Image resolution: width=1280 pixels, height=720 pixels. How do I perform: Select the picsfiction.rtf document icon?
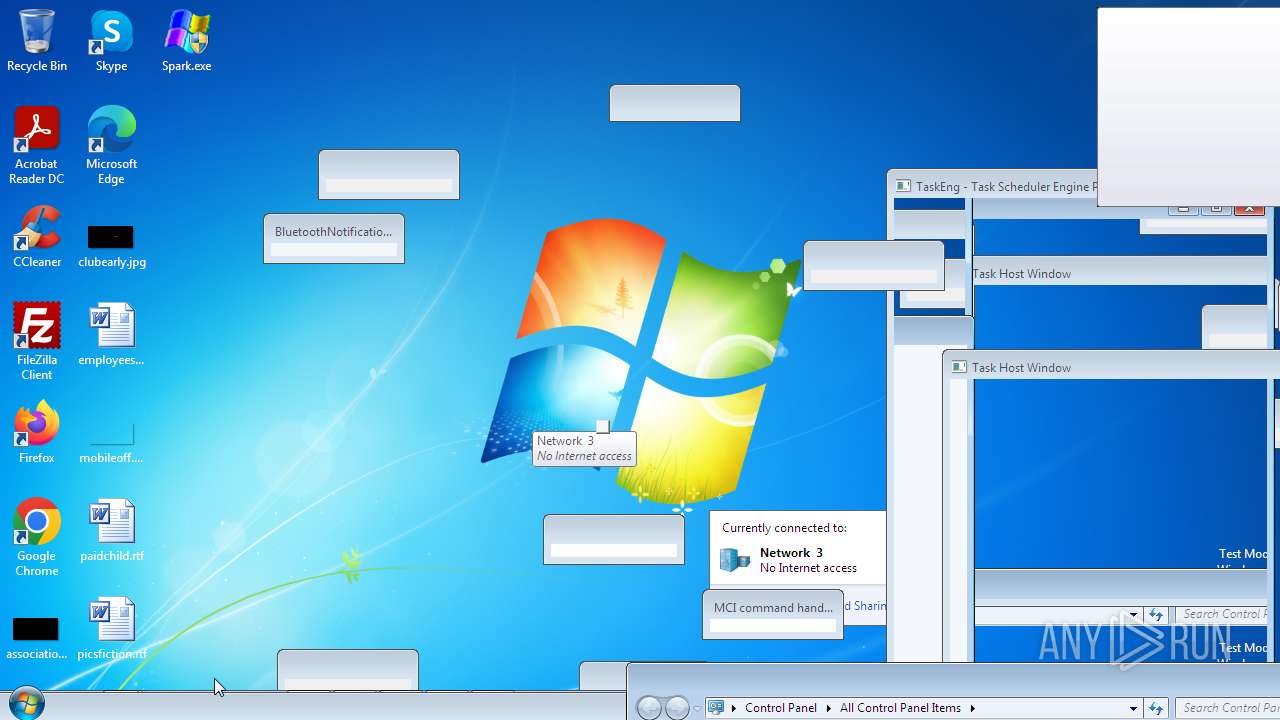click(111, 629)
